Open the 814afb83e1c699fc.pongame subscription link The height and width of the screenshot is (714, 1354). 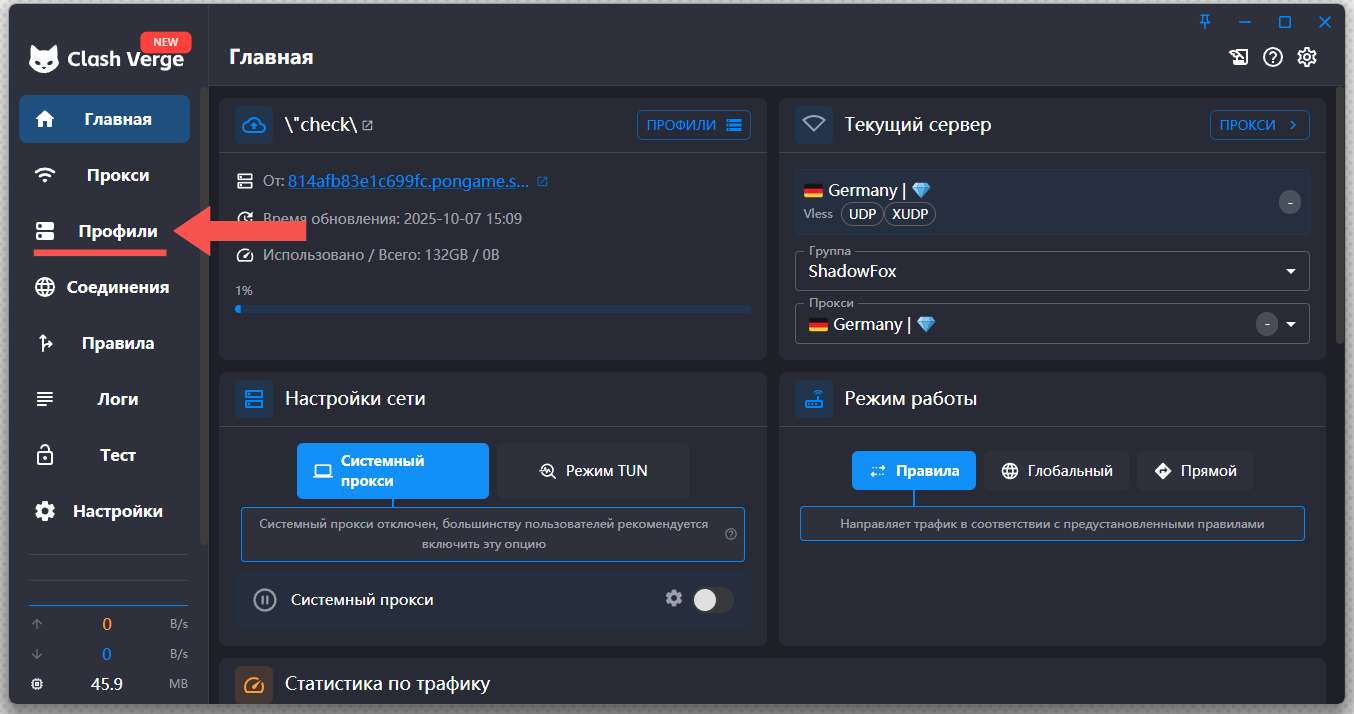tap(408, 182)
